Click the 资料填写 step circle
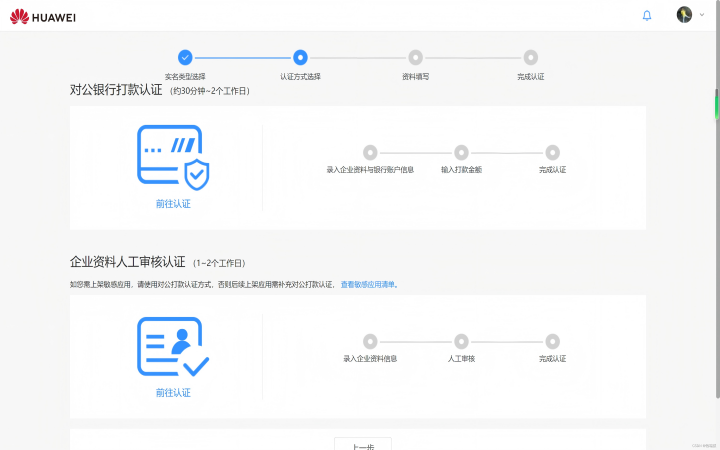The image size is (720, 450). click(415, 58)
